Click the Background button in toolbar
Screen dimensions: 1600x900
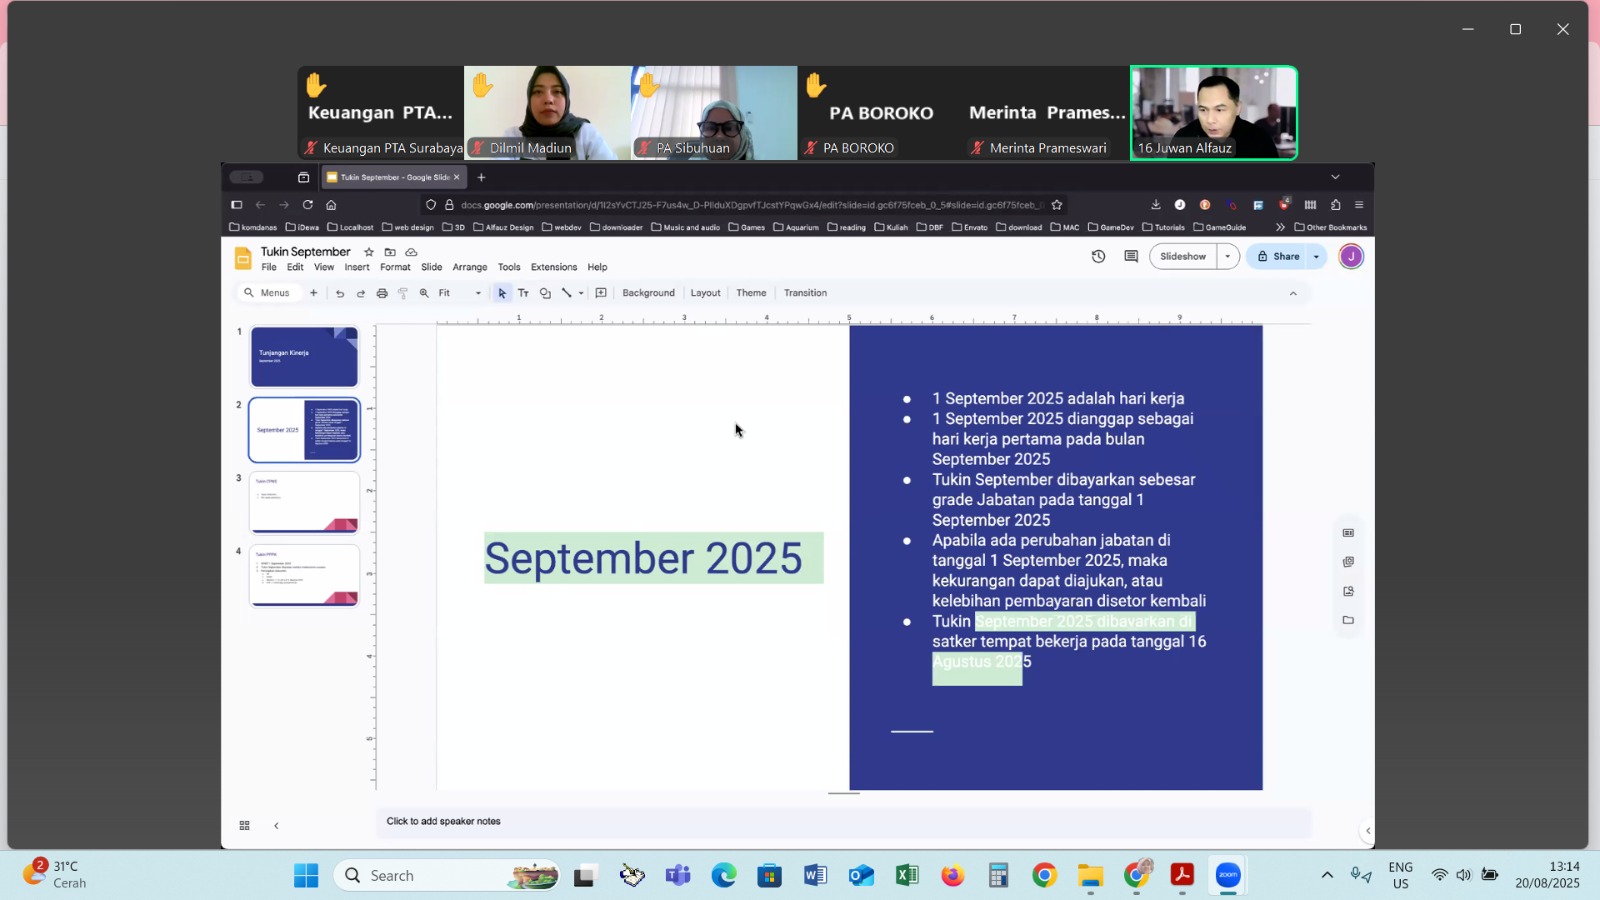(x=648, y=293)
